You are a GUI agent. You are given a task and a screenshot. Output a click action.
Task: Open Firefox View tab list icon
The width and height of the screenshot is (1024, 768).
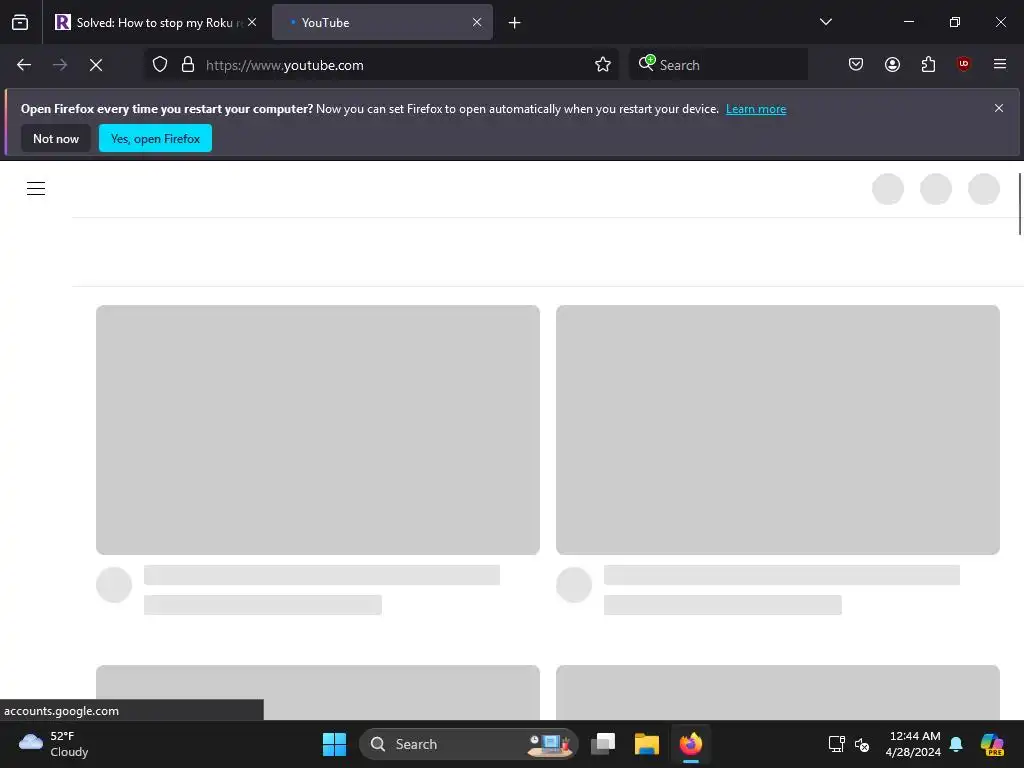(20, 22)
